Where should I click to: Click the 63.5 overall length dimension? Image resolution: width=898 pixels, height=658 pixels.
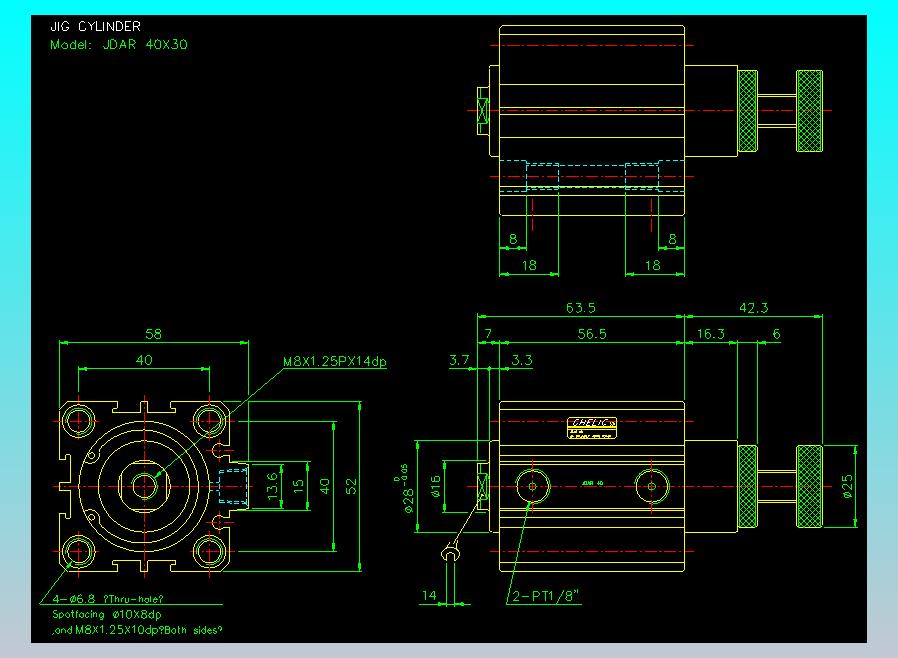(x=581, y=308)
